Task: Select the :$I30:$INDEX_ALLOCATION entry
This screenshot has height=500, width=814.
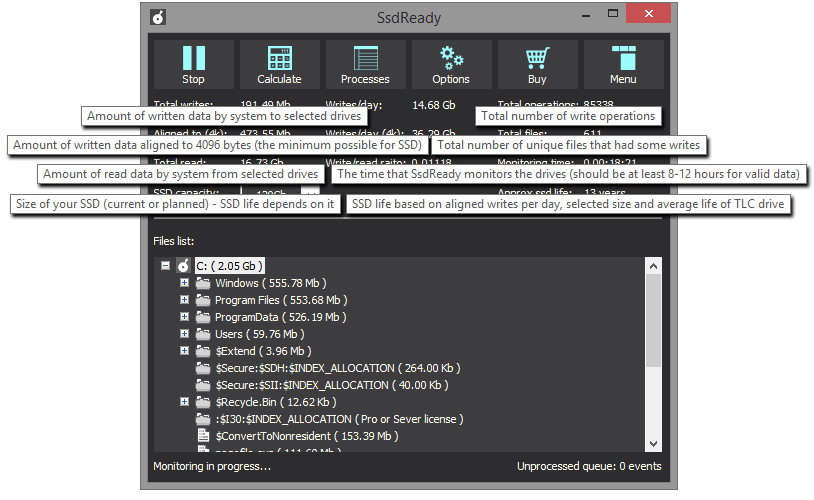Action: click(x=338, y=419)
